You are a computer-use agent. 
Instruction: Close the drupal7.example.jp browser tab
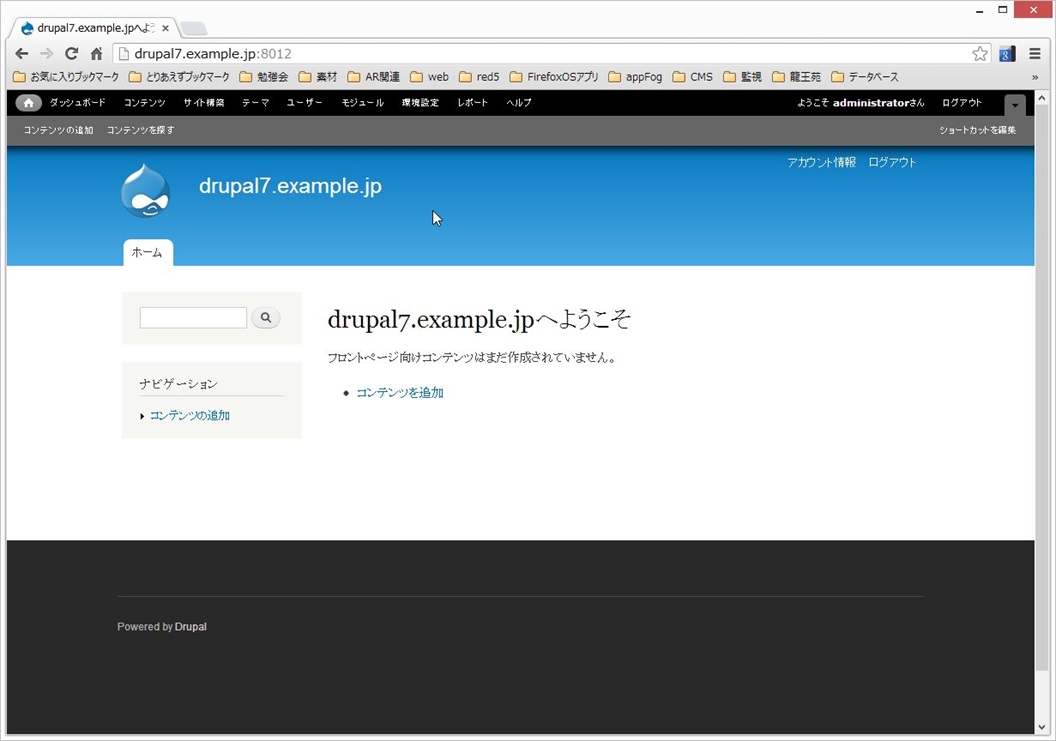166,28
